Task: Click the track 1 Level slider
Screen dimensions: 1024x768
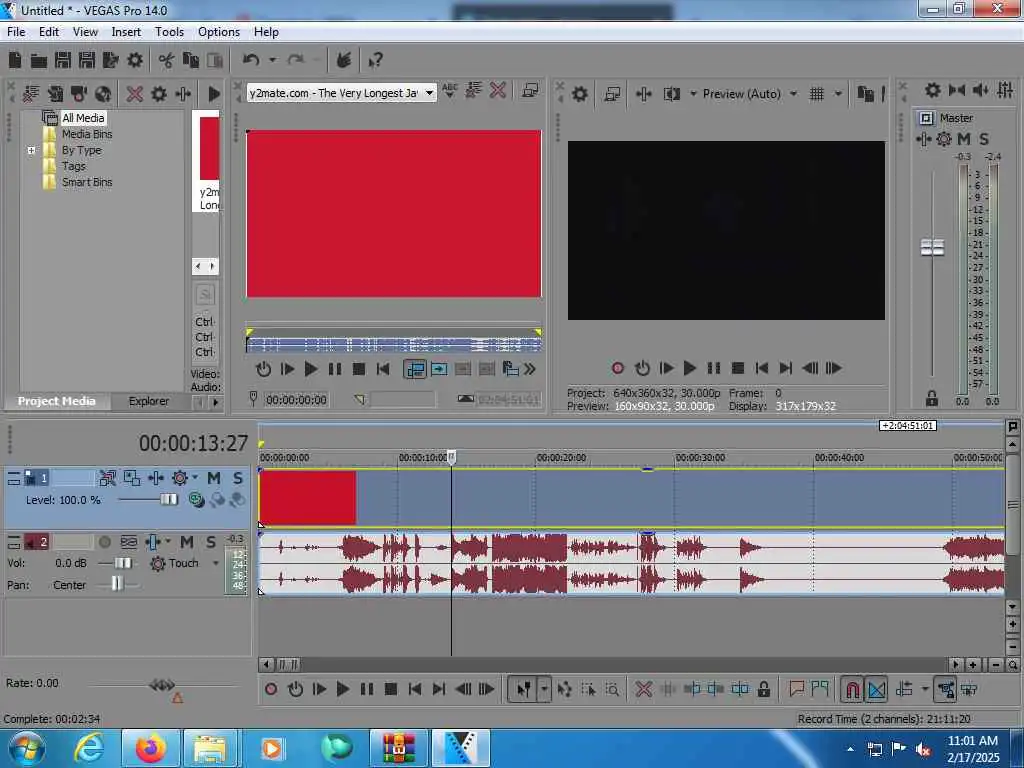Action: pyautogui.click(x=168, y=500)
